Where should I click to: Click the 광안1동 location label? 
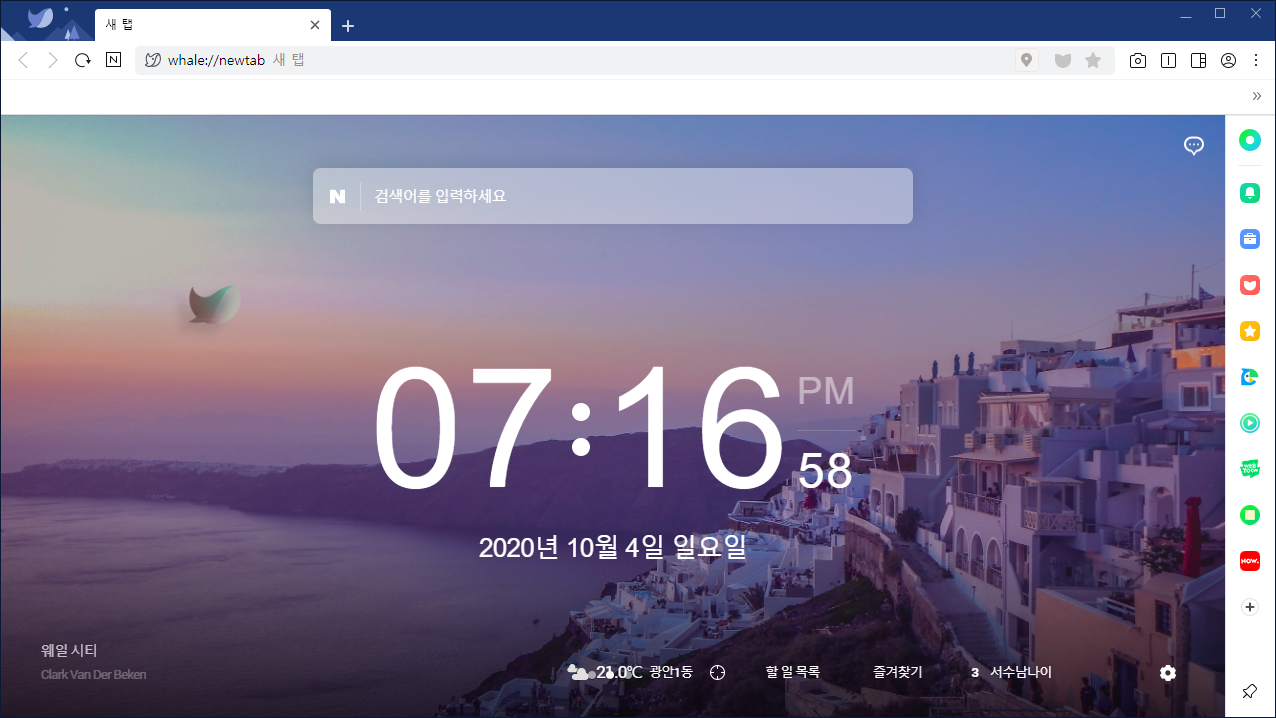coord(671,673)
